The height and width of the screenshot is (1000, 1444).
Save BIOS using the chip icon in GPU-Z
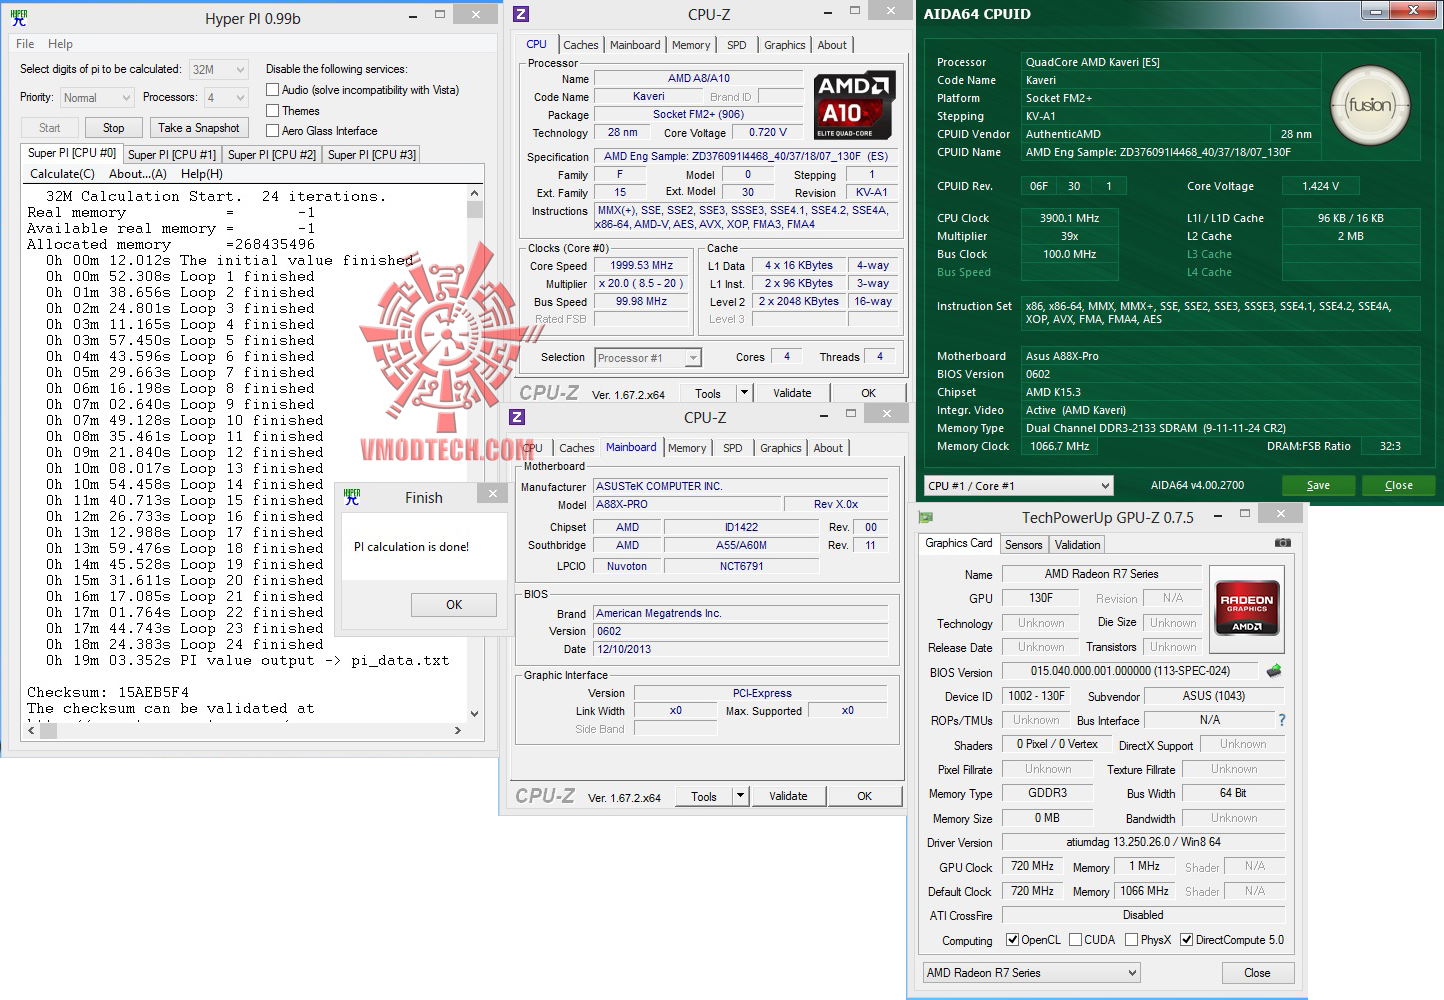click(x=1274, y=671)
